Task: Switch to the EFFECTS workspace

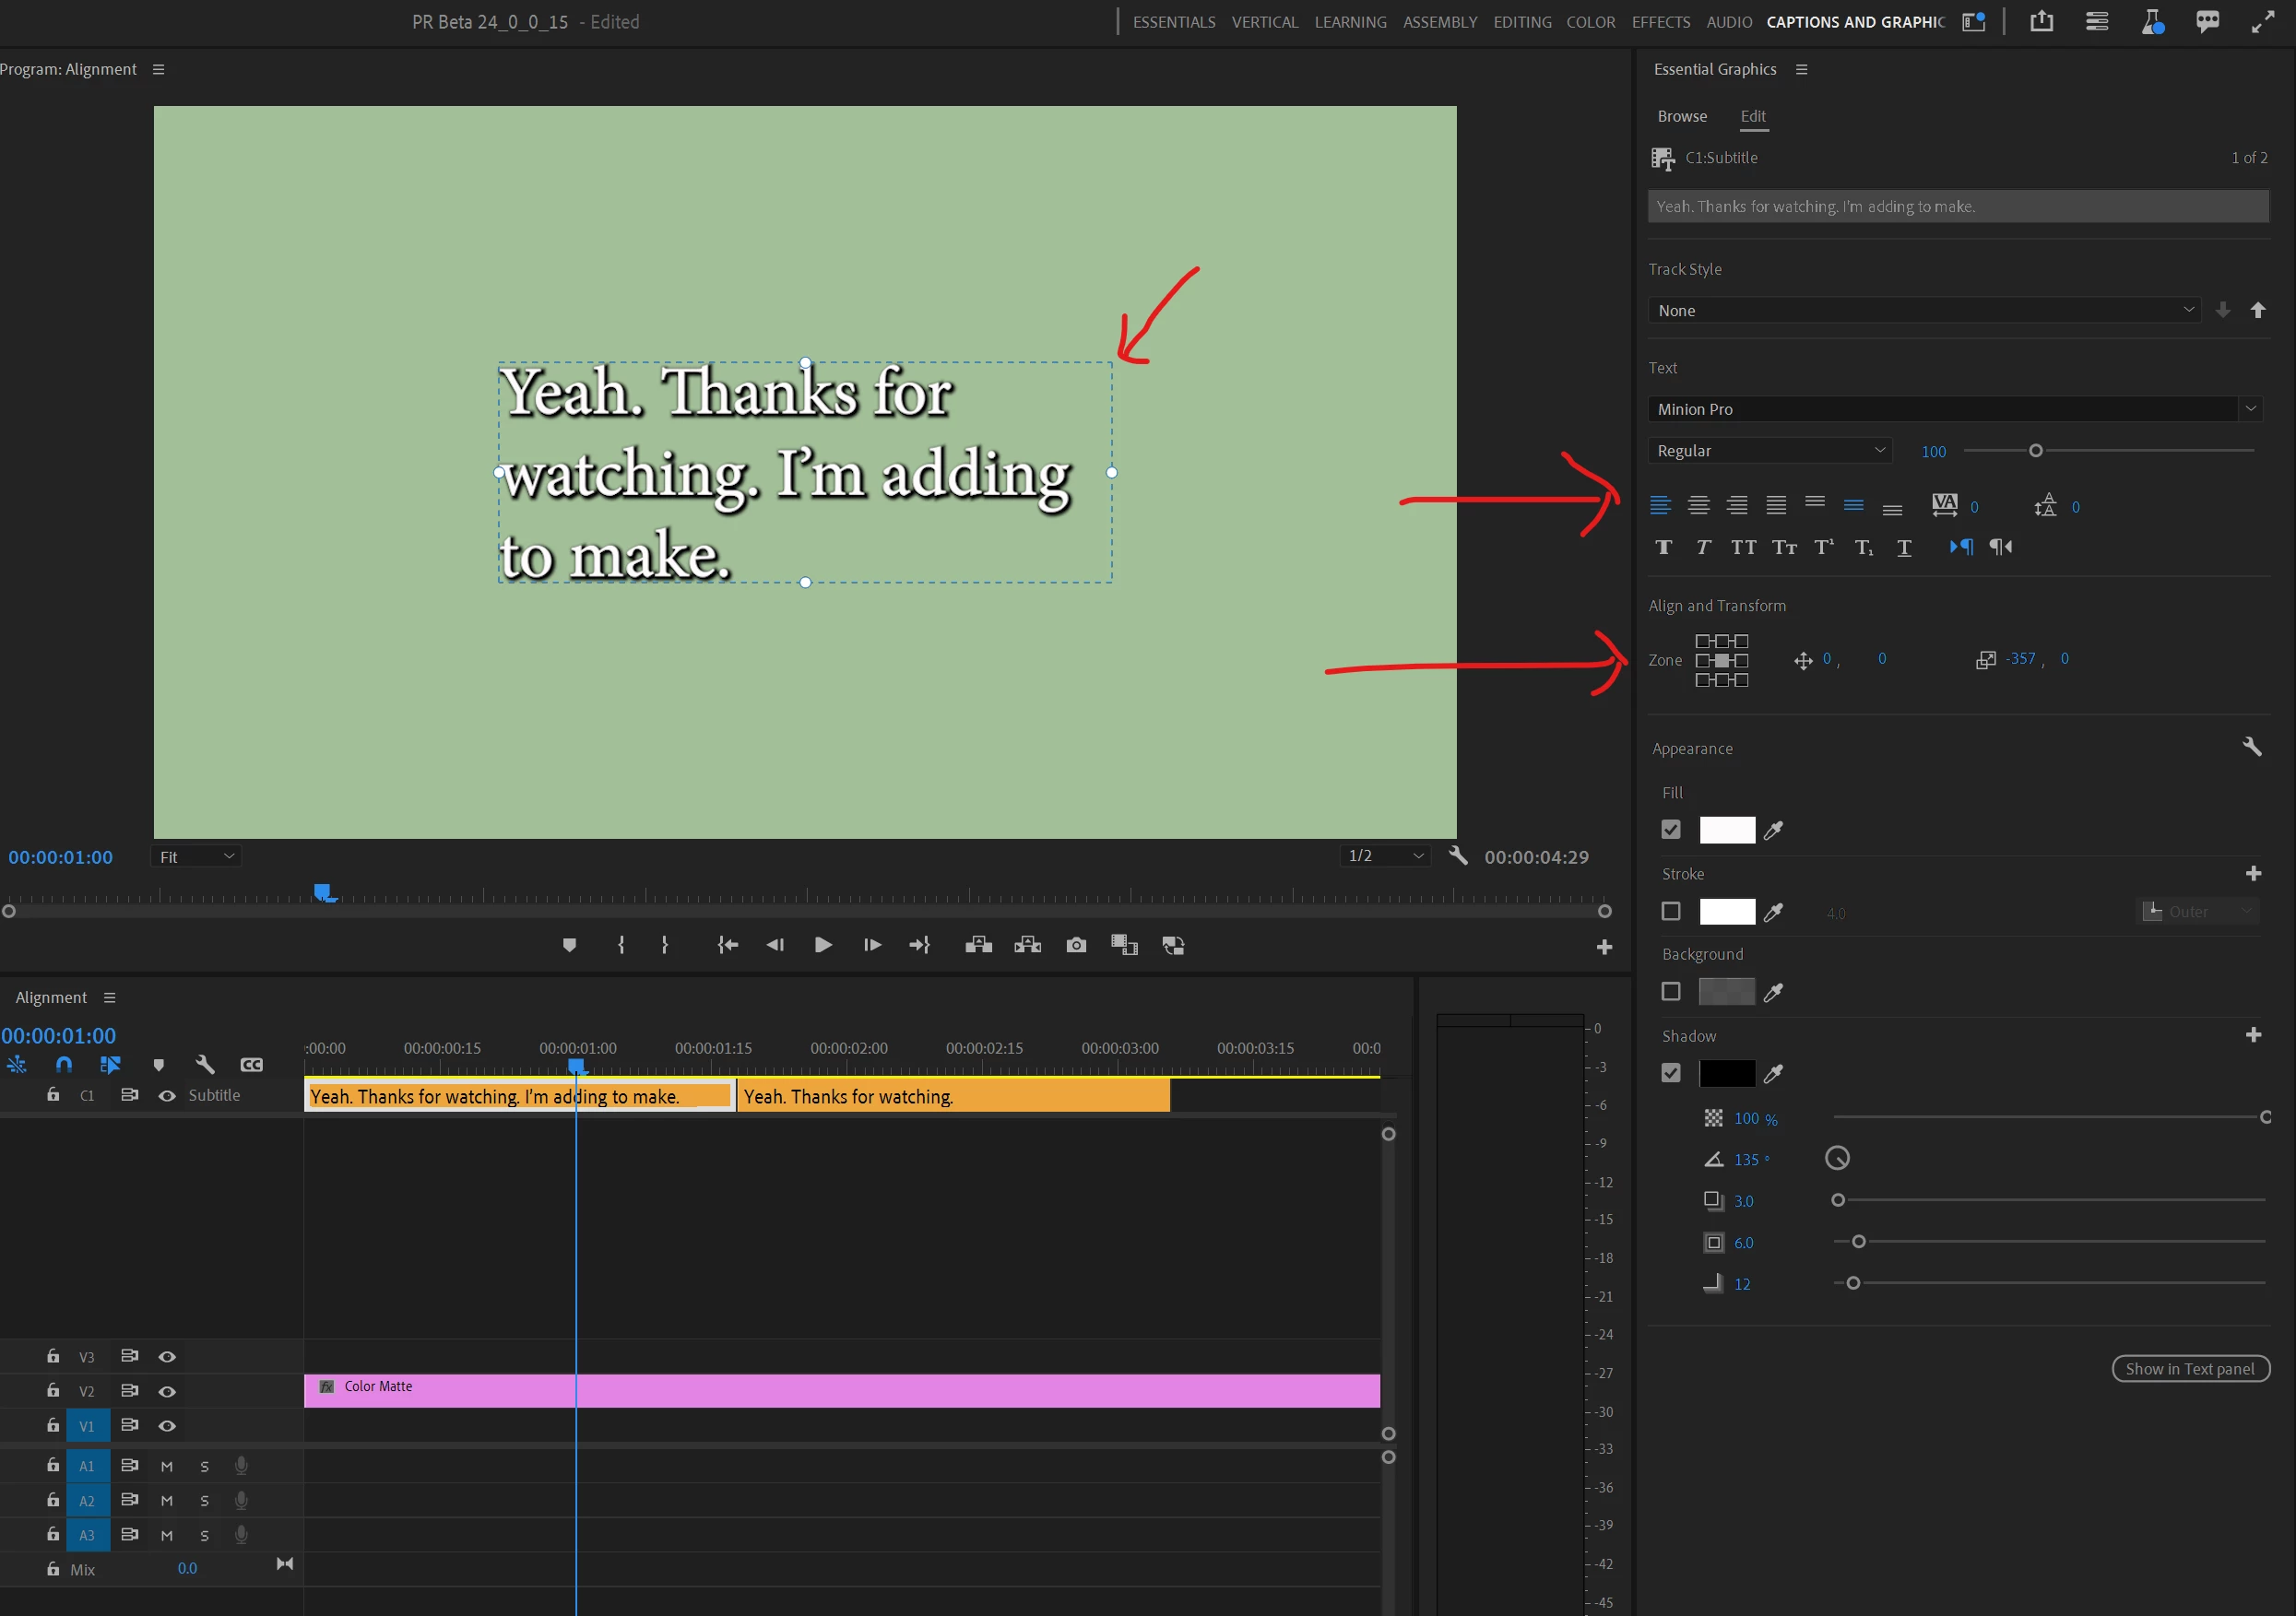Action: (1660, 22)
